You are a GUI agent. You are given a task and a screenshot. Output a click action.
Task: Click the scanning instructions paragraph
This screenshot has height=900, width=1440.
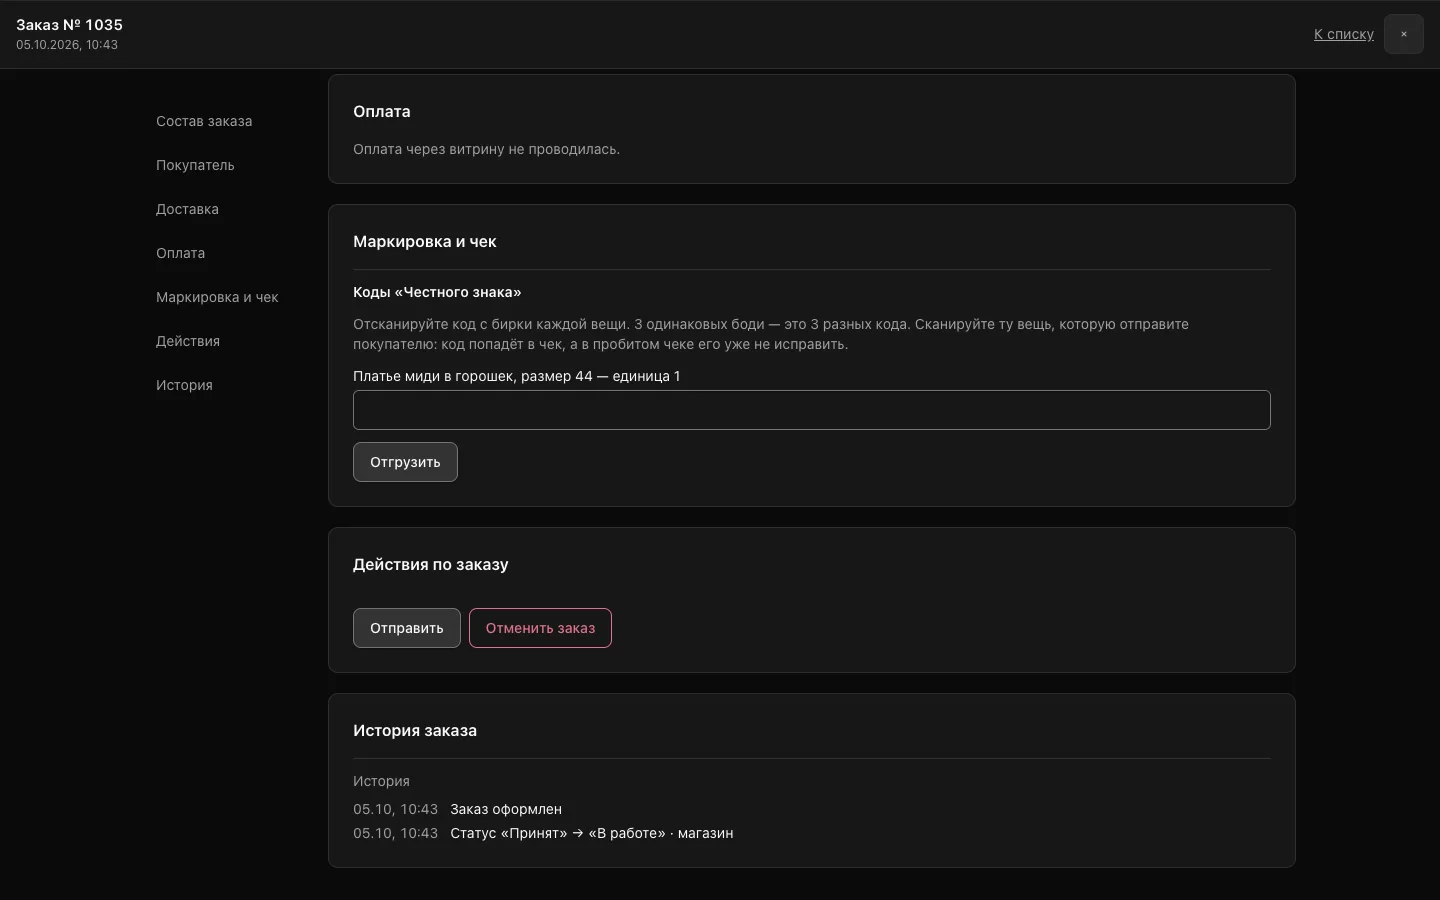771,334
